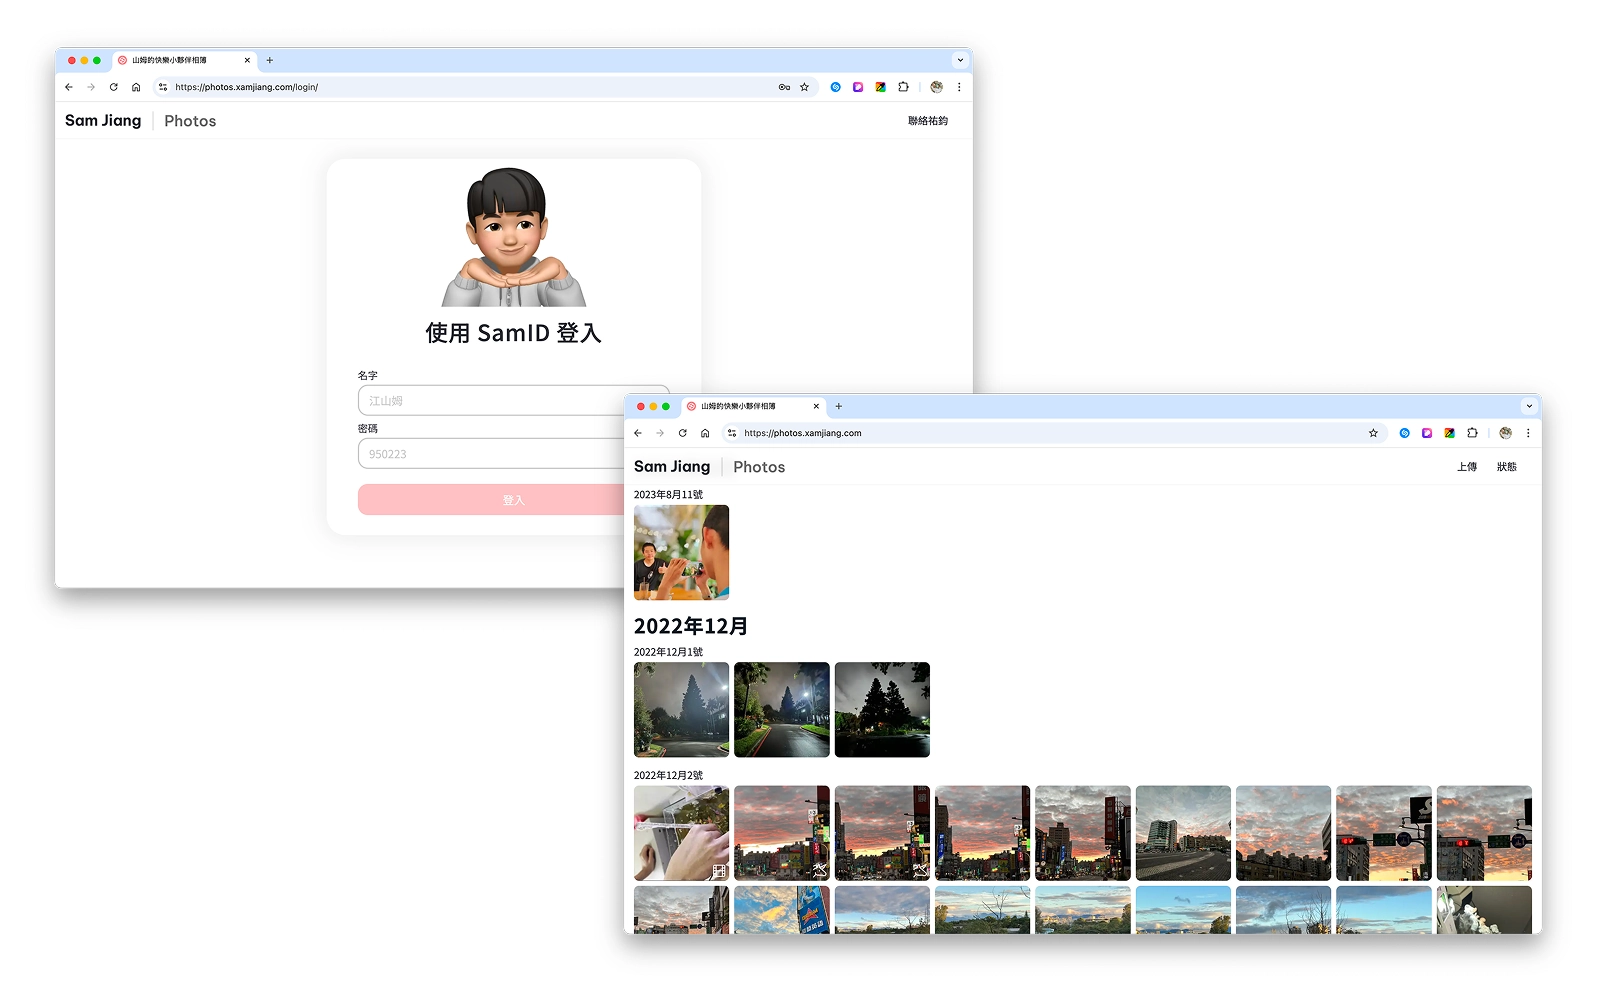Open extensions puzzle icon in photos window

[x=1472, y=433]
